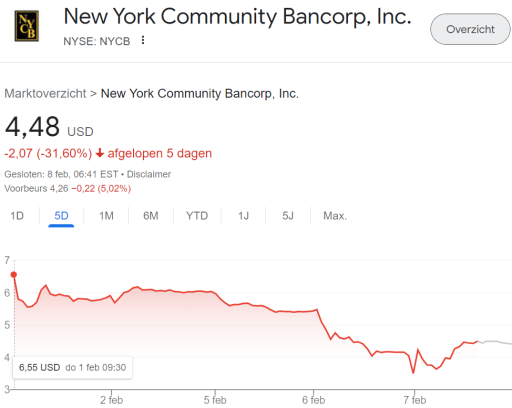Click the 6,55 USD price tooltip

click(x=72, y=368)
